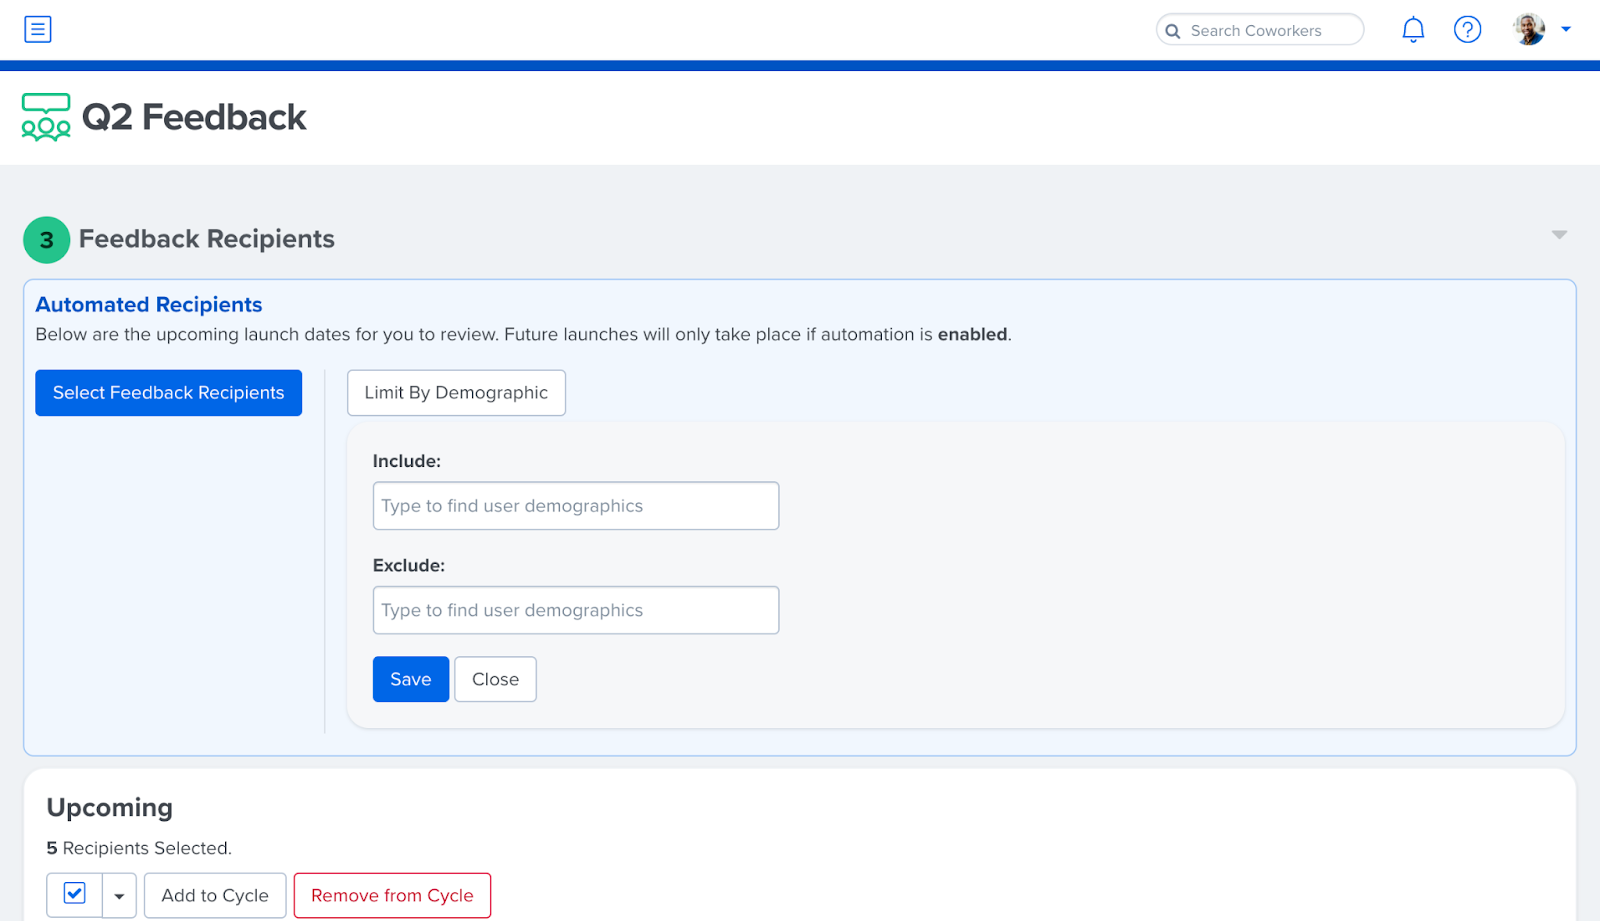The width and height of the screenshot is (1600, 921).
Task: Click the search magnifier icon
Action: click(x=1173, y=31)
